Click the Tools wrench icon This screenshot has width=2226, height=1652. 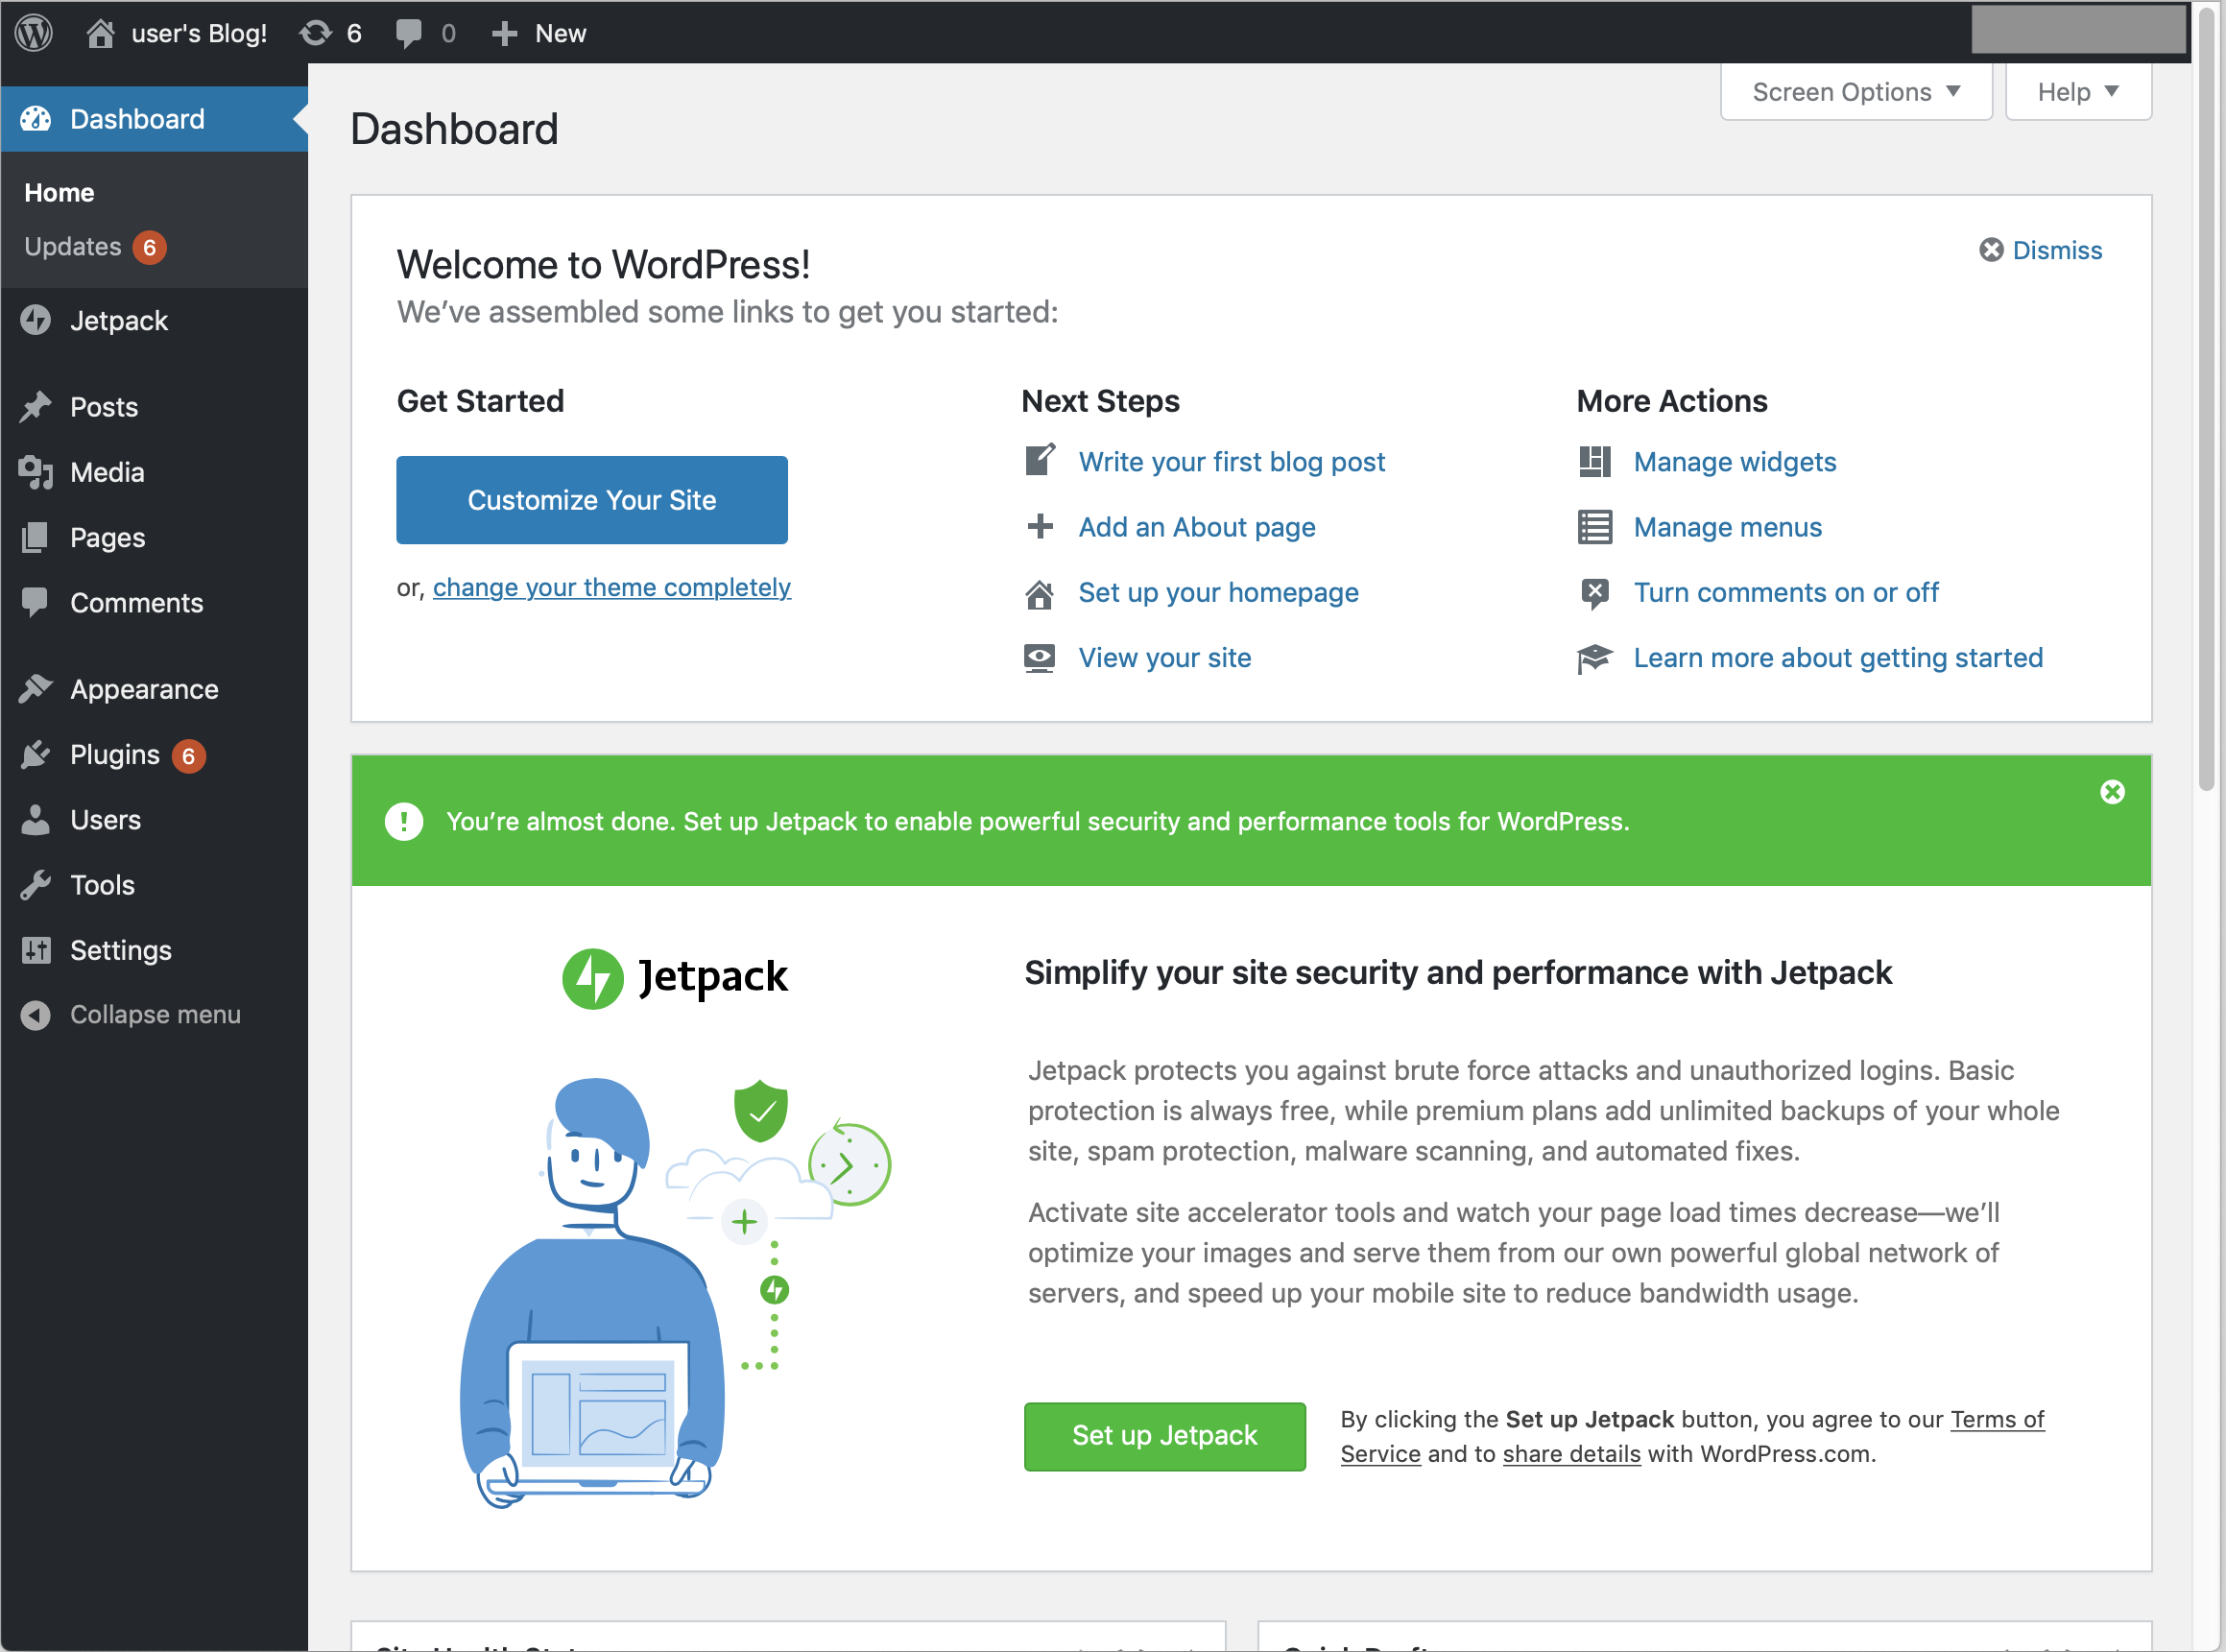[x=36, y=885]
